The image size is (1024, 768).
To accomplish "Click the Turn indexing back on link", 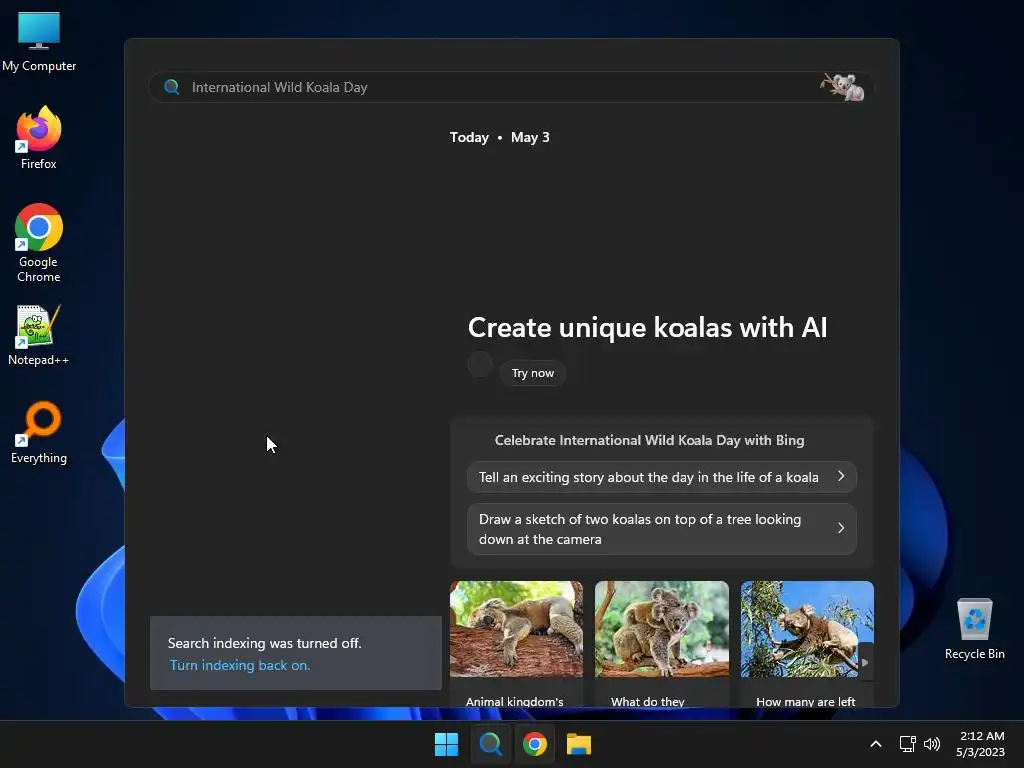I will (240, 665).
